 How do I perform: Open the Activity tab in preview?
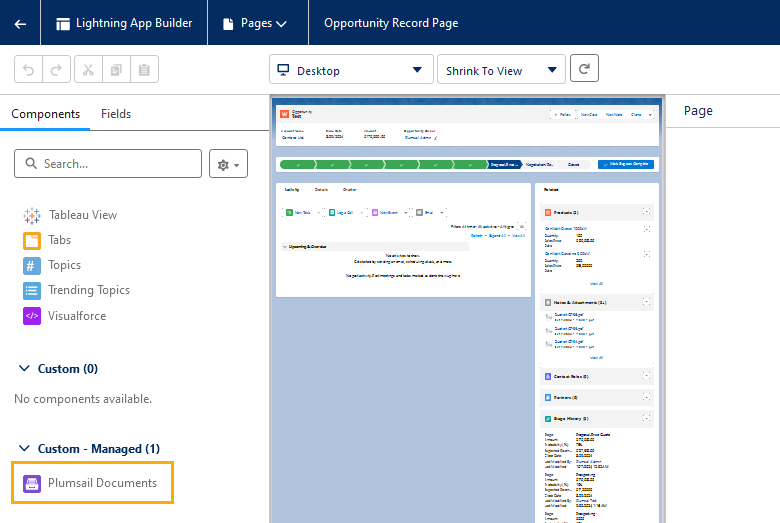pos(292,190)
